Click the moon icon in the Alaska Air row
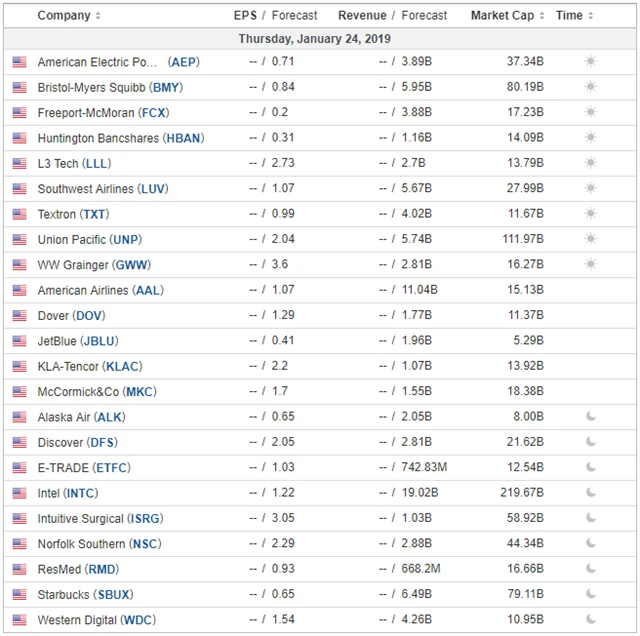The width and height of the screenshot is (640, 636). pos(590,417)
